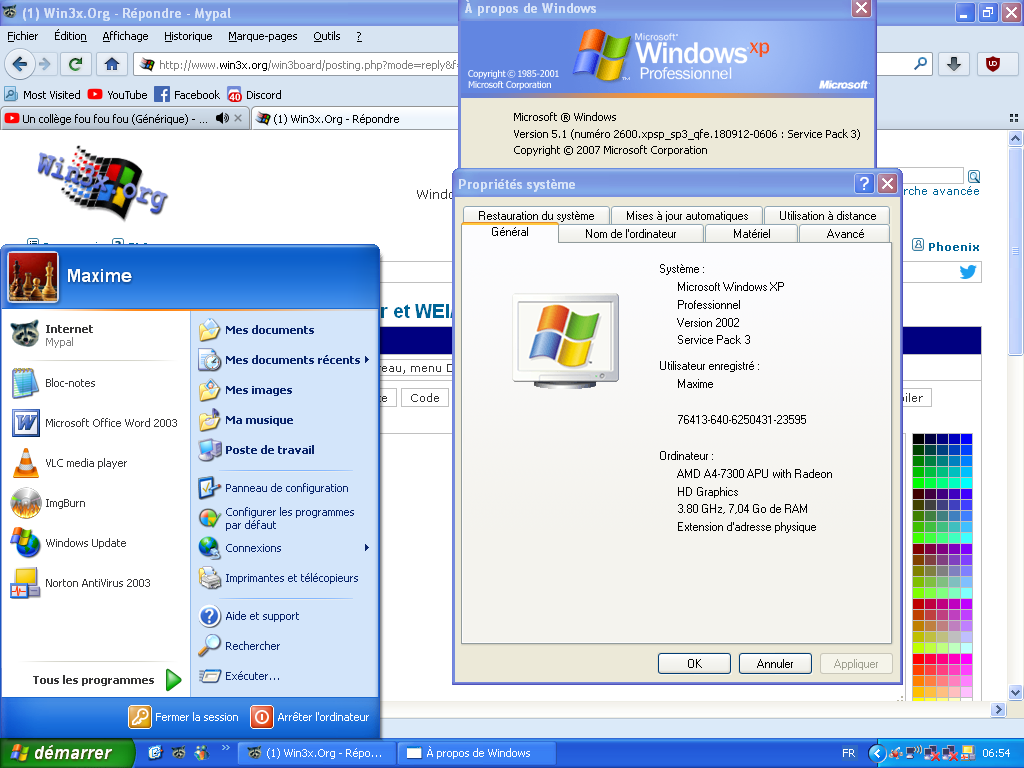
Task: Open Mes images folder
Action: tap(285, 390)
